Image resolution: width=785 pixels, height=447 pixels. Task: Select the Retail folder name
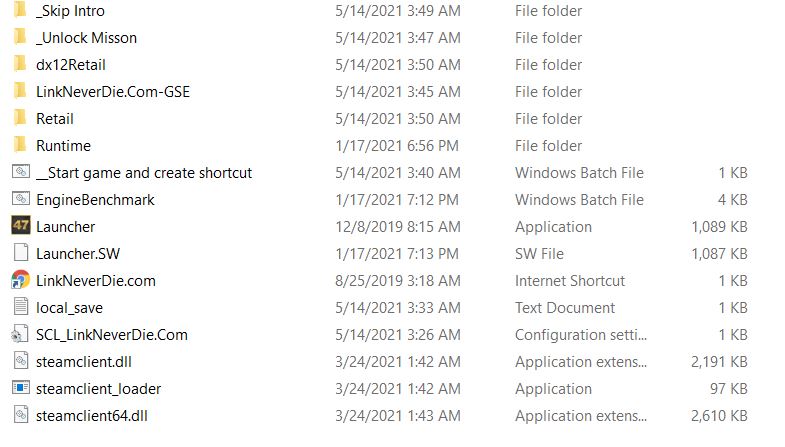[55, 118]
